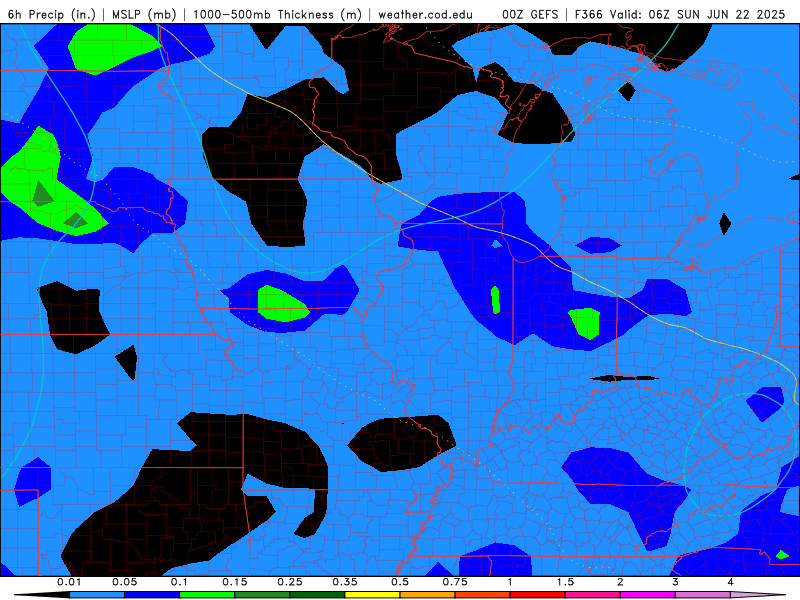
Task: Click the 0.05 legend value
Action: (124, 582)
